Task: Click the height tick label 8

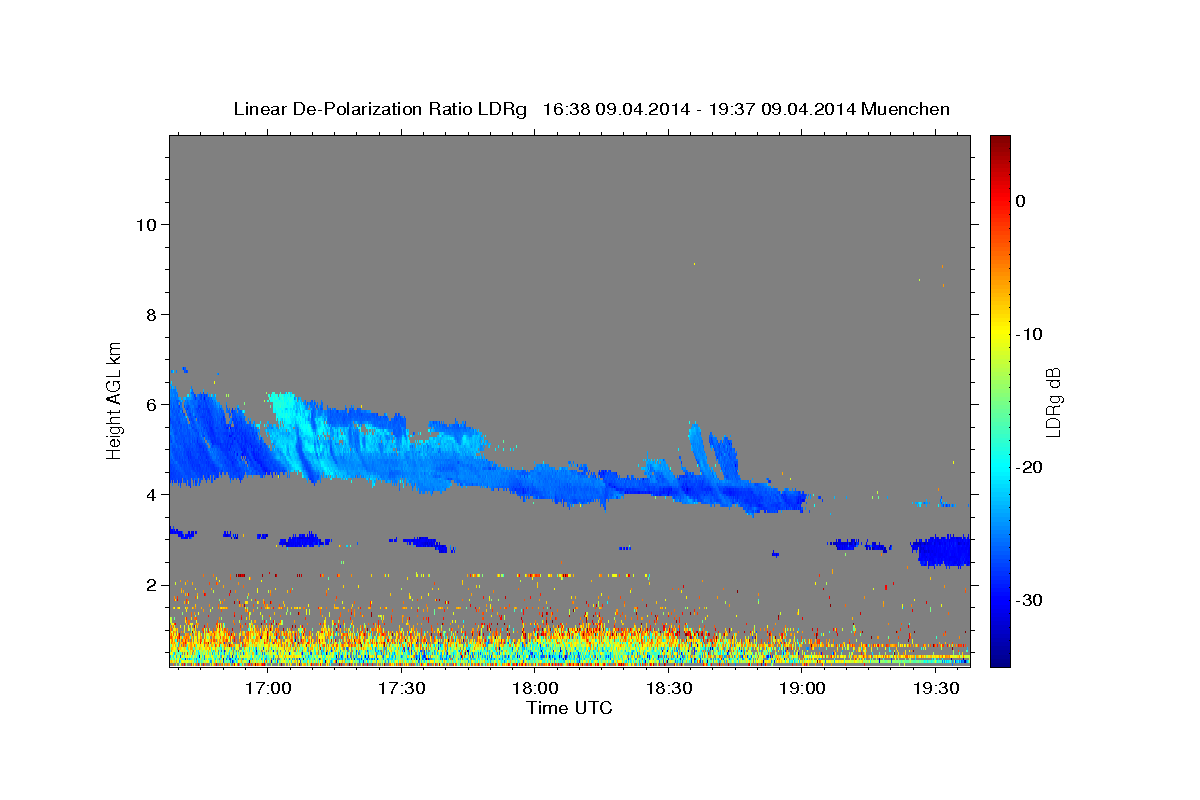Action: 151,314
